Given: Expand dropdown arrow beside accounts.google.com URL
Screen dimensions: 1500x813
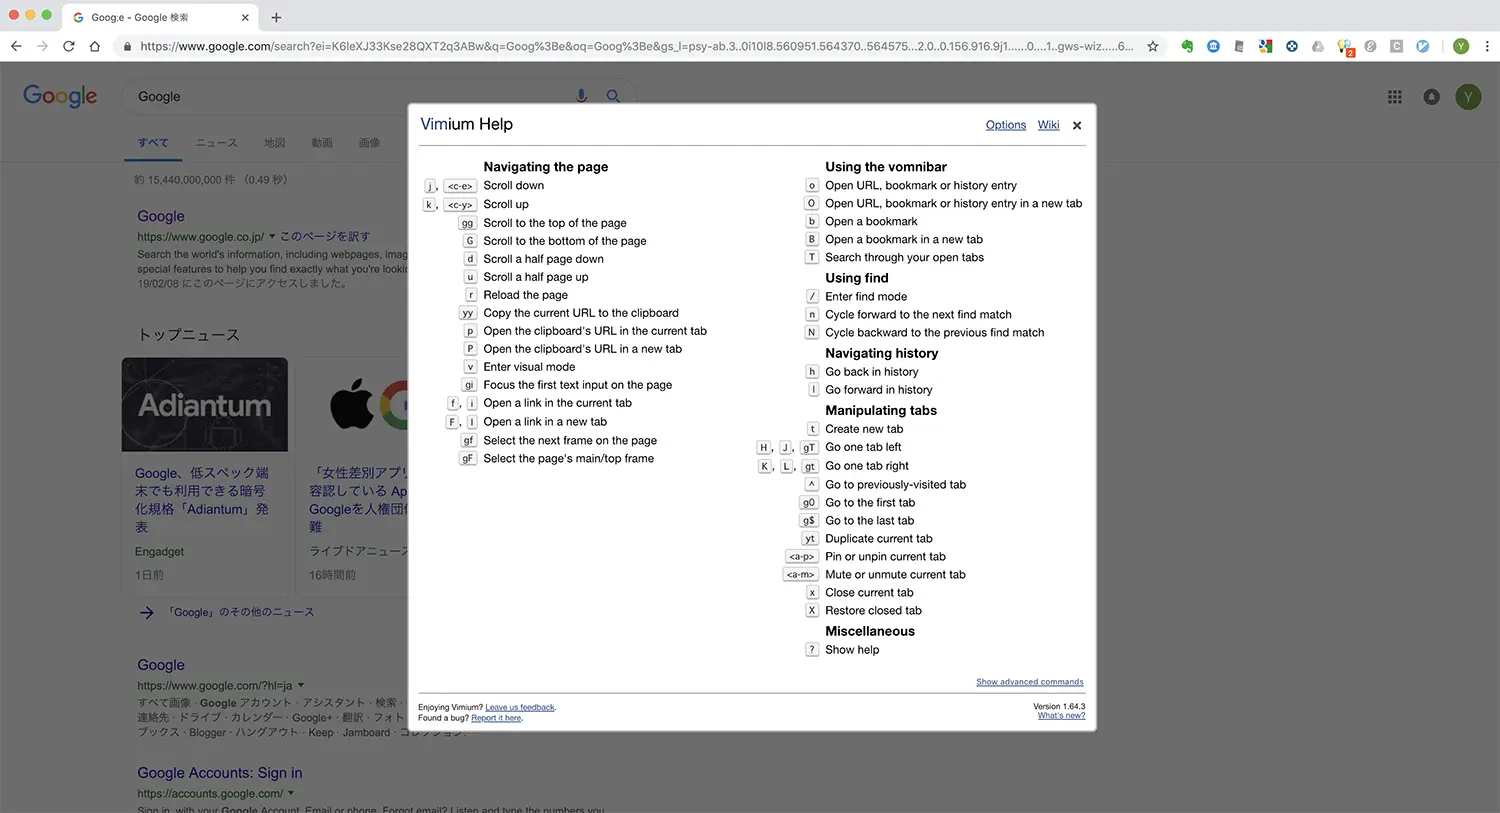Looking at the screenshot, I should (291, 794).
